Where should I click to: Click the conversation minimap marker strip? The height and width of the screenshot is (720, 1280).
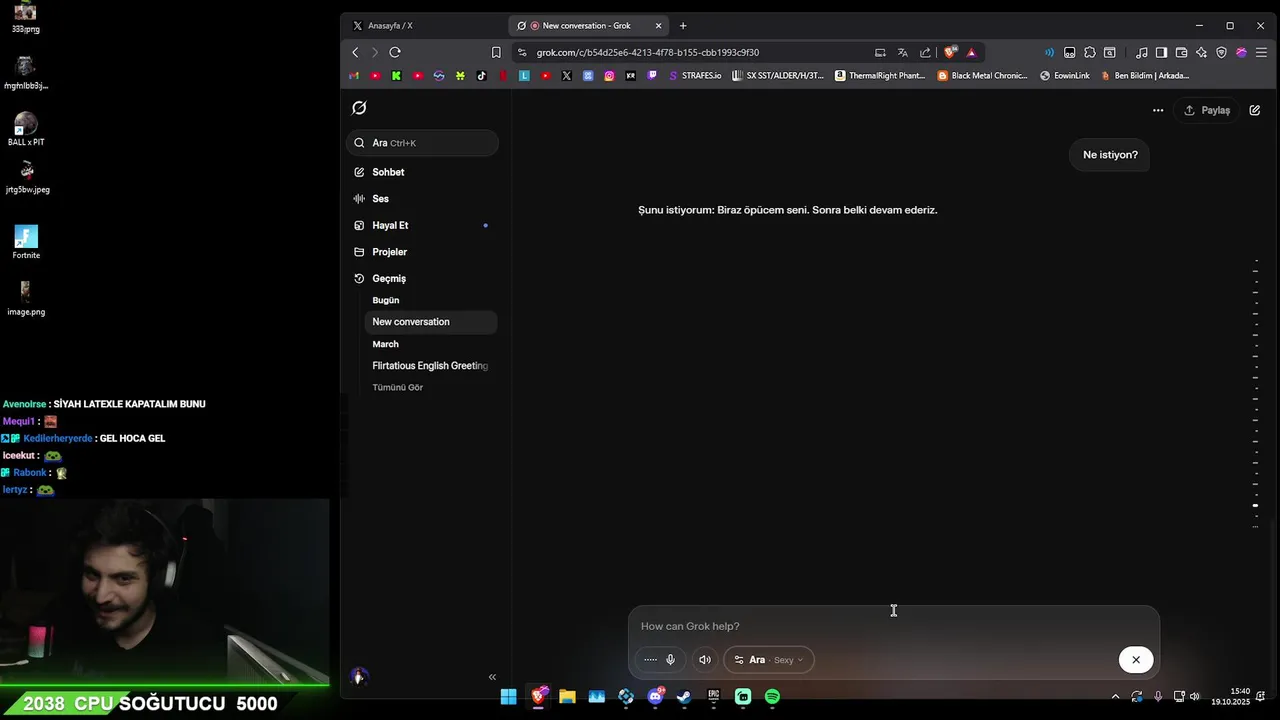[1256, 392]
